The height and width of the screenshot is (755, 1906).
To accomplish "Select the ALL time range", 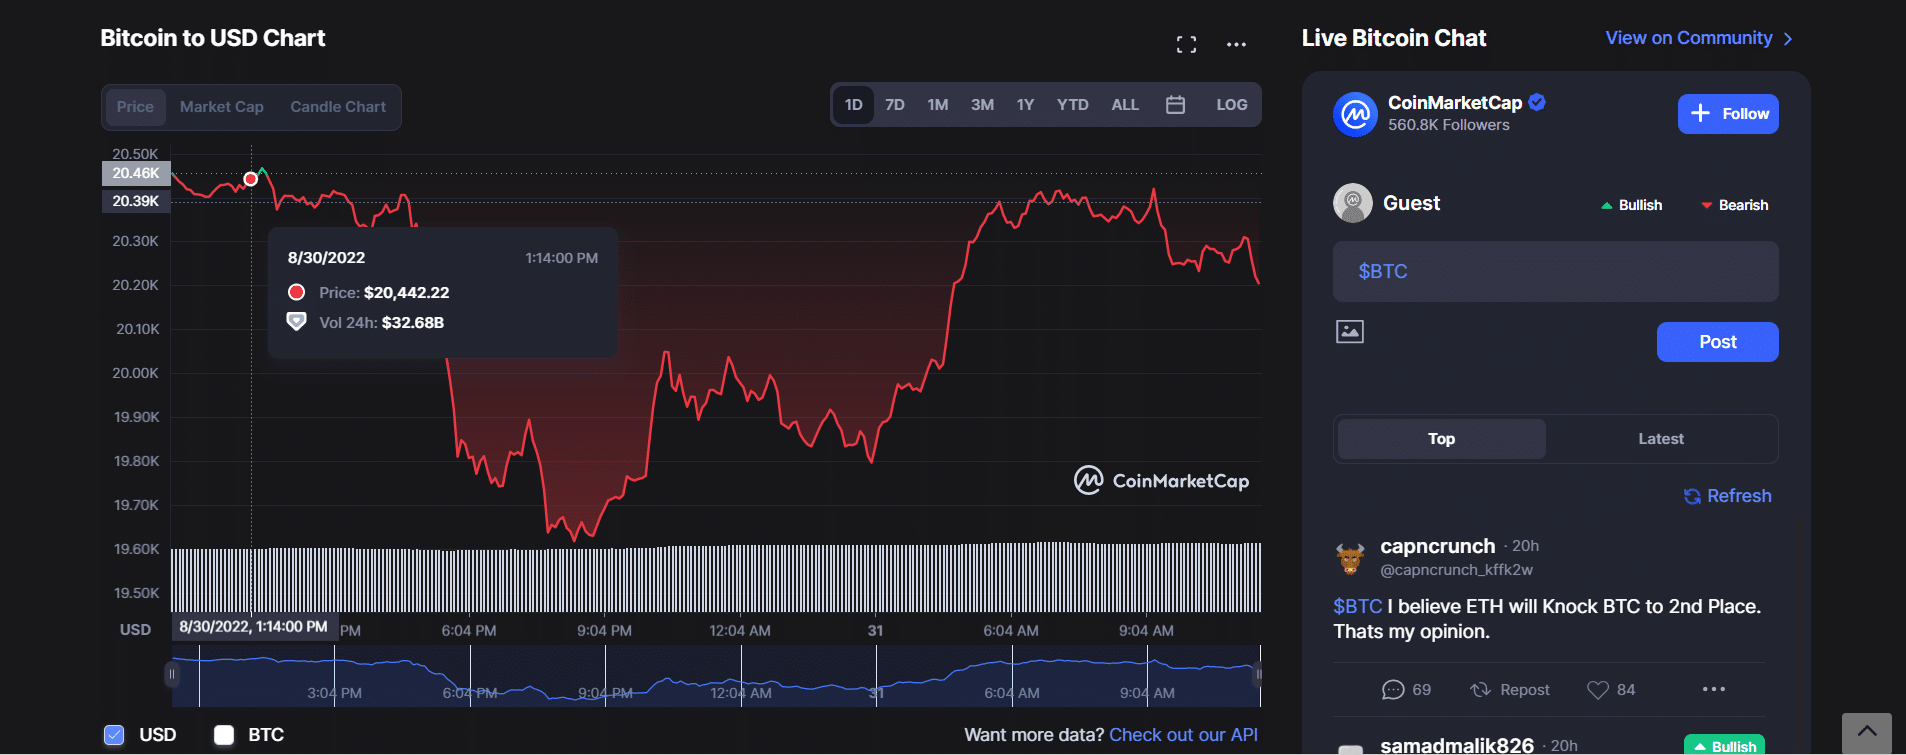I will [x=1125, y=105].
